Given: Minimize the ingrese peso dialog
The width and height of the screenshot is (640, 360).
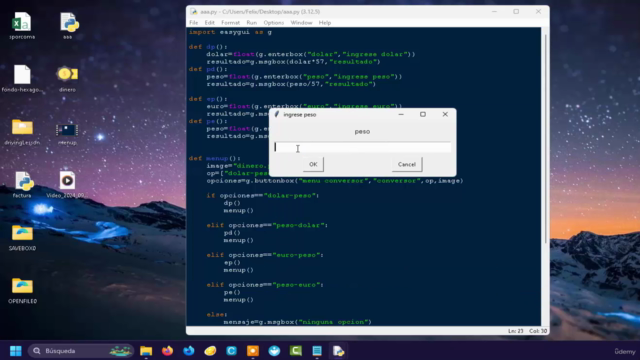Looking at the screenshot, I should [401, 115].
